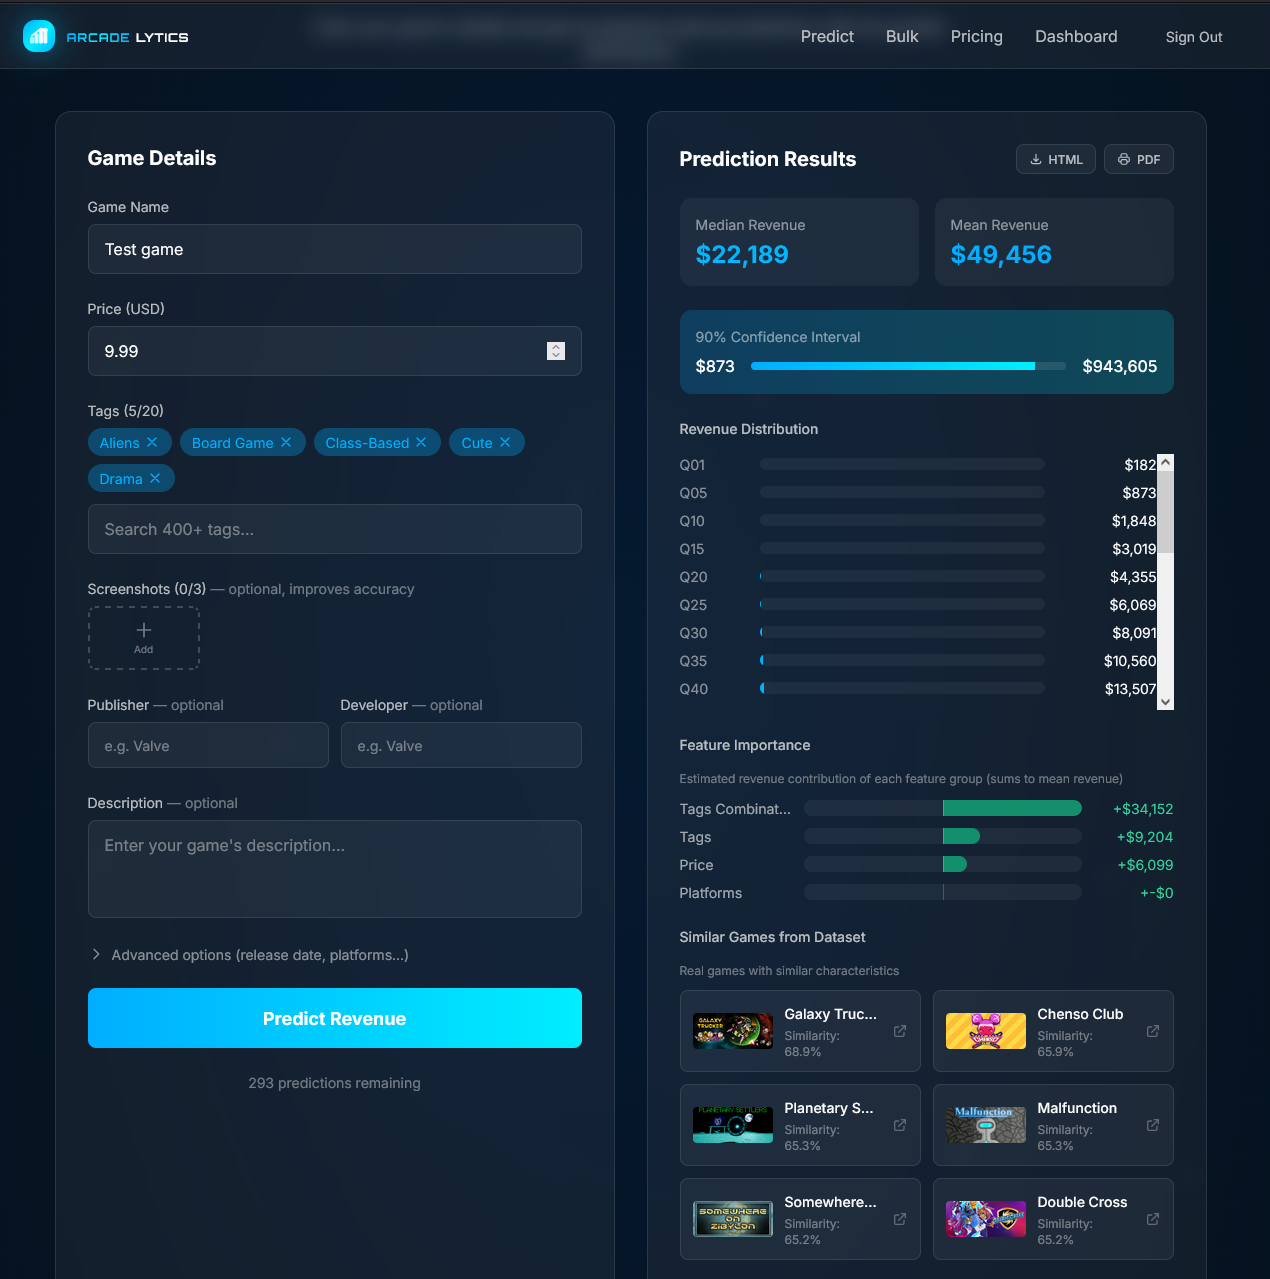This screenshot has height=1279, width=1270.
Task: Click the Game Name input field
Action: pos(335,249)
